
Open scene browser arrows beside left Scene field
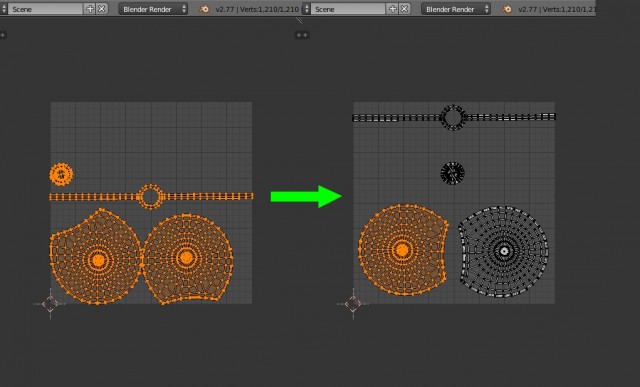(x=4, y=9)
